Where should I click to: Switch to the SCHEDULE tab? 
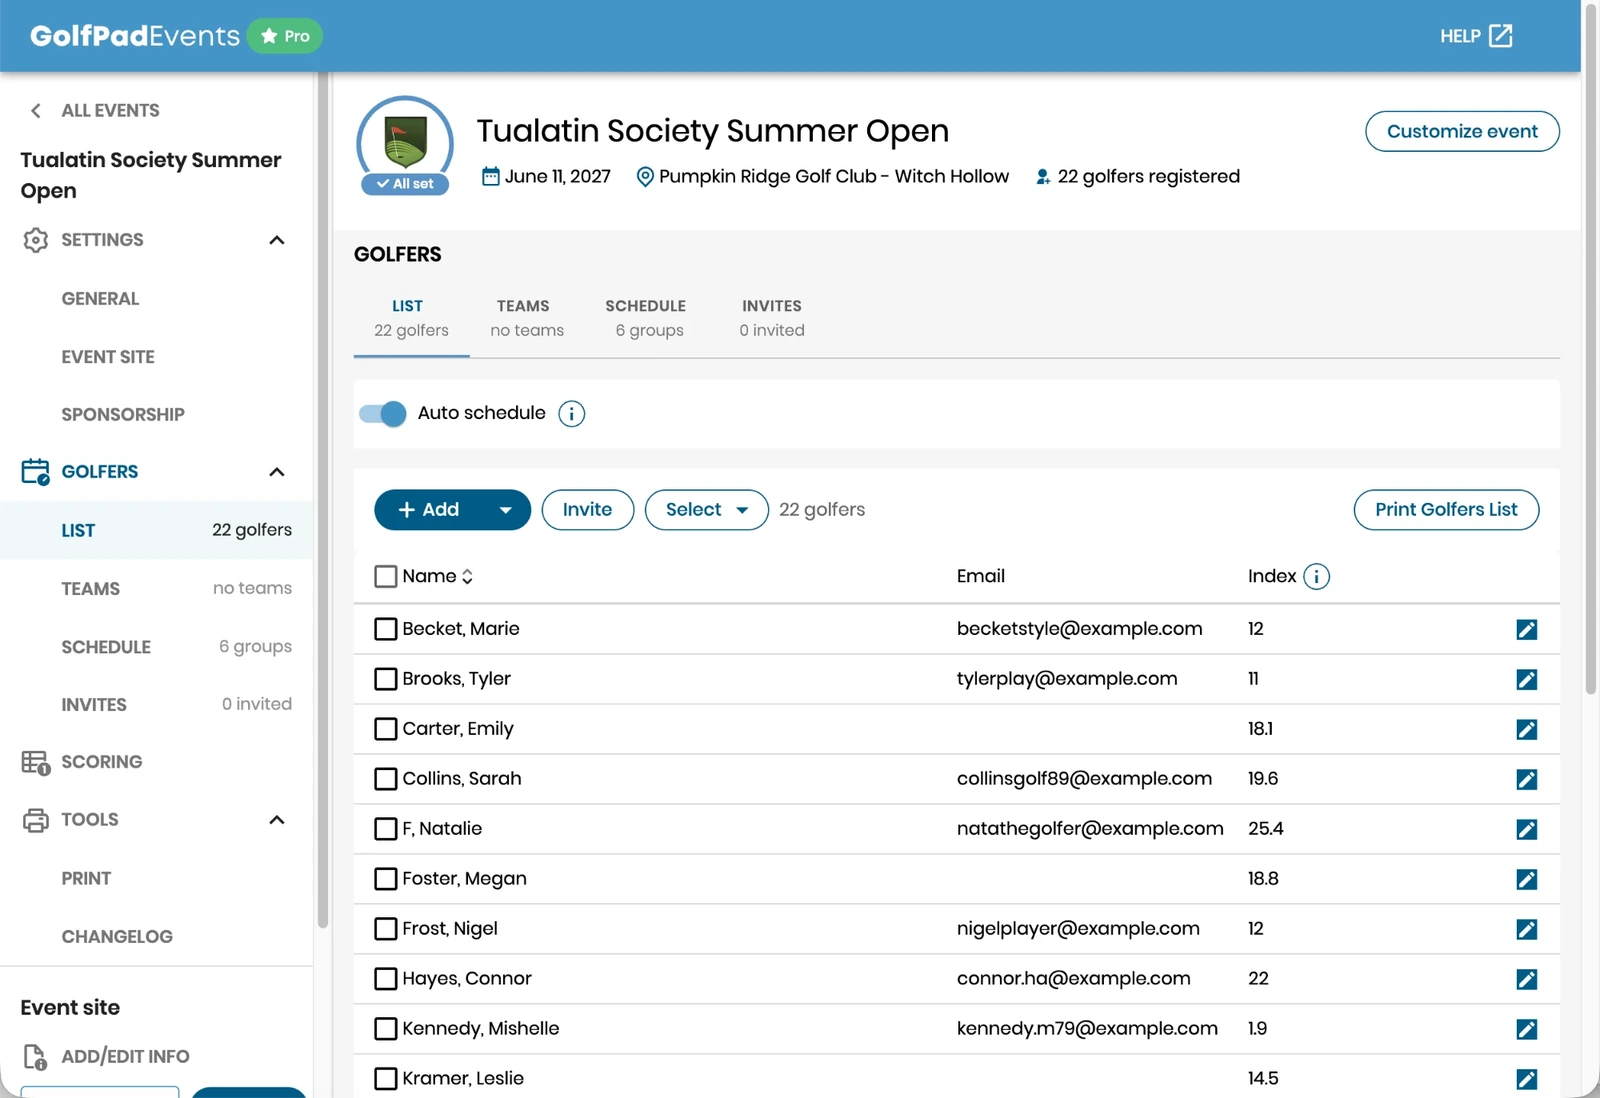click(648, 318)
